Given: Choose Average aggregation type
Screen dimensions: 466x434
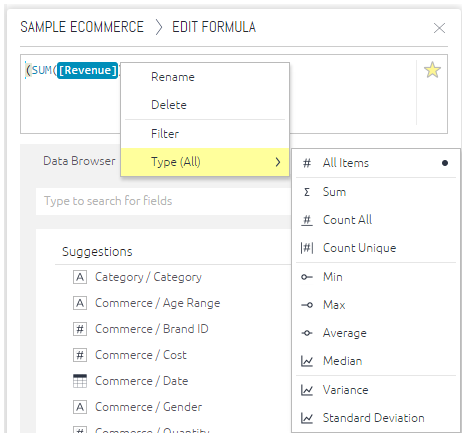Looking at the screenshot, I should [376, 333].
